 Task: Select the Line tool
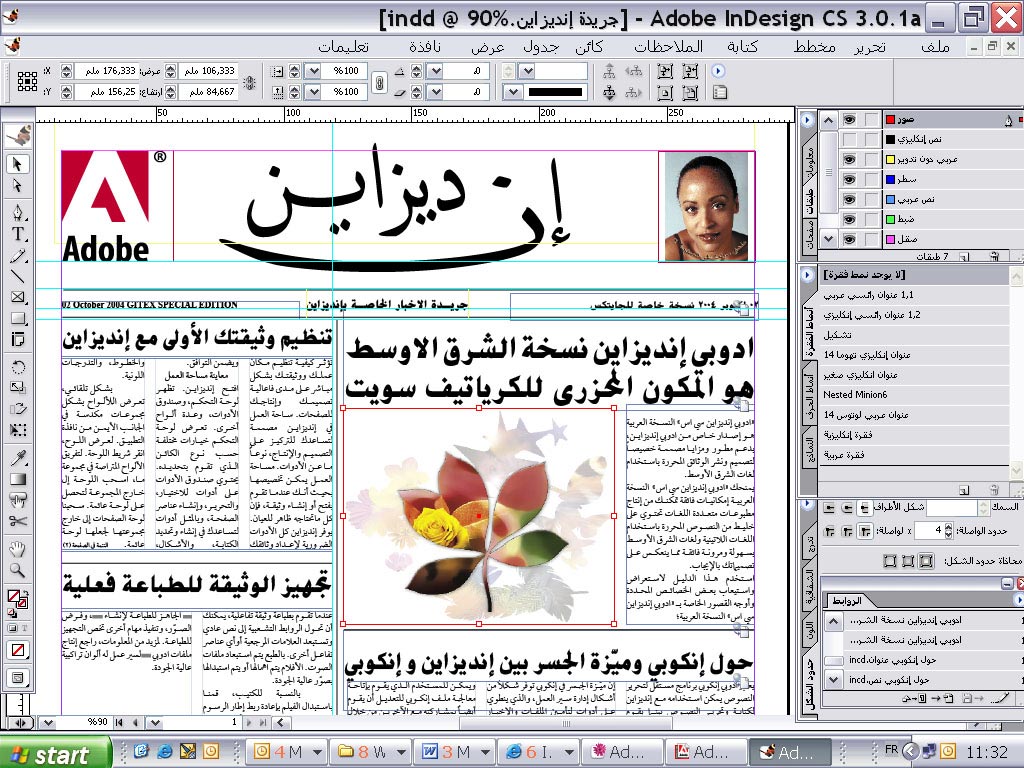click(x=18, y=277)
